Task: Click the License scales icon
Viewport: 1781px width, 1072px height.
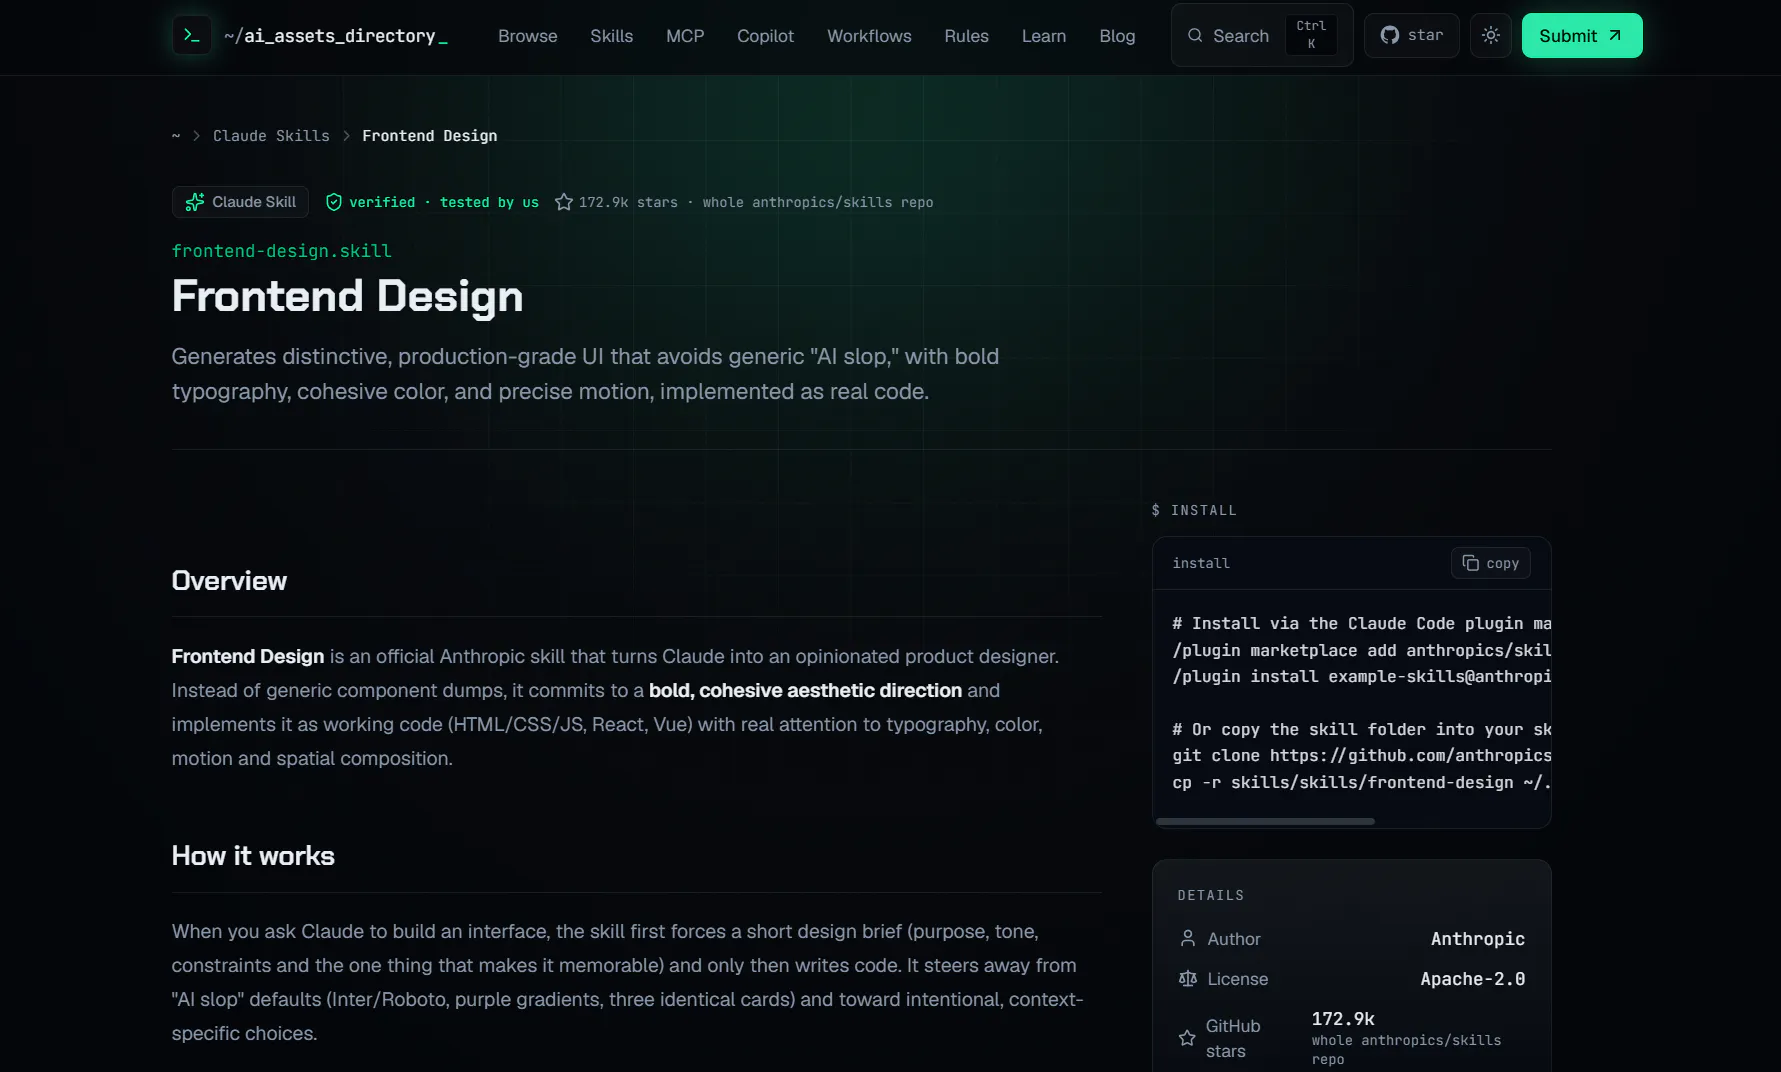Action: tap(1188, 979)
